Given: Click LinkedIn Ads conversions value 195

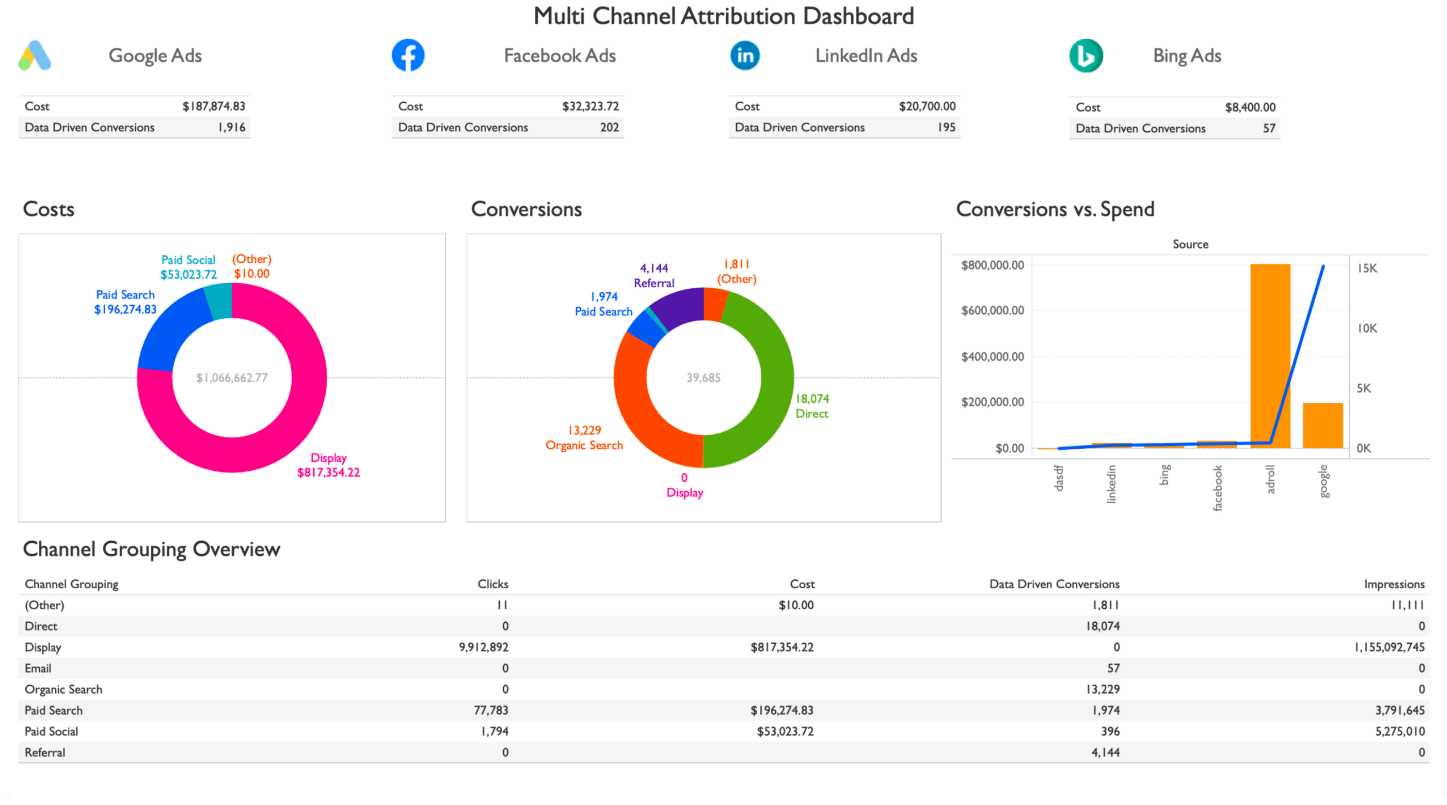Looking at the screenshot, I should tap(946, 127).
